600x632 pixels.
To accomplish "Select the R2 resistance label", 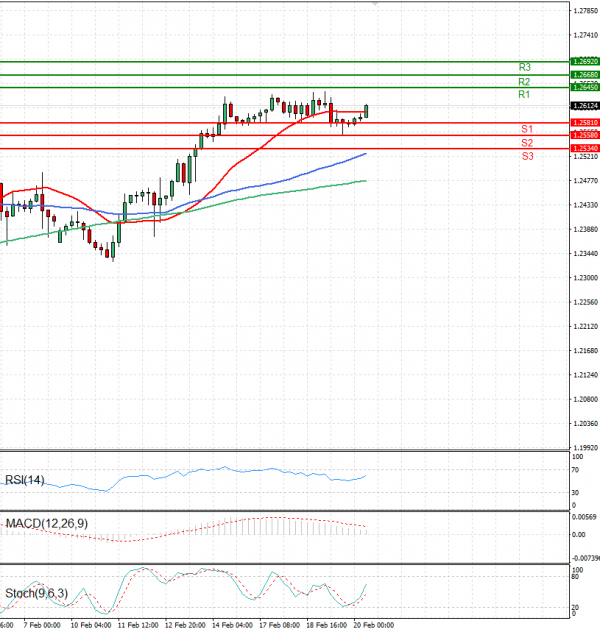I will pyautogui.click(x=524, y=82).
